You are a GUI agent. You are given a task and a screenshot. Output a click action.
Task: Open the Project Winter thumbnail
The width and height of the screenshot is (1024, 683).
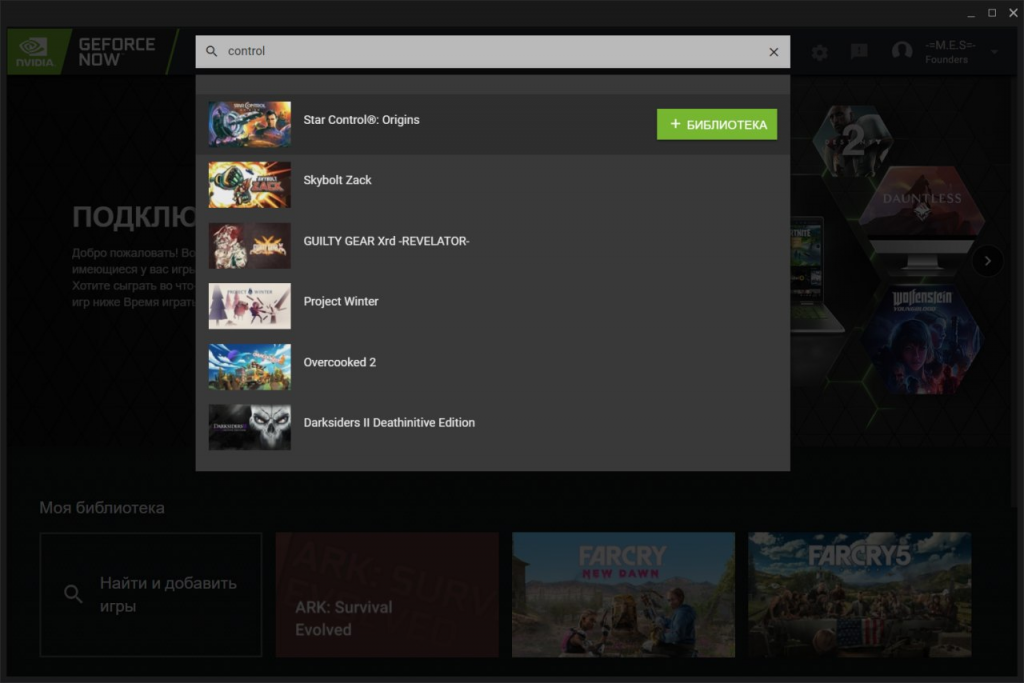pyautogui.click(x=249, y=306)
